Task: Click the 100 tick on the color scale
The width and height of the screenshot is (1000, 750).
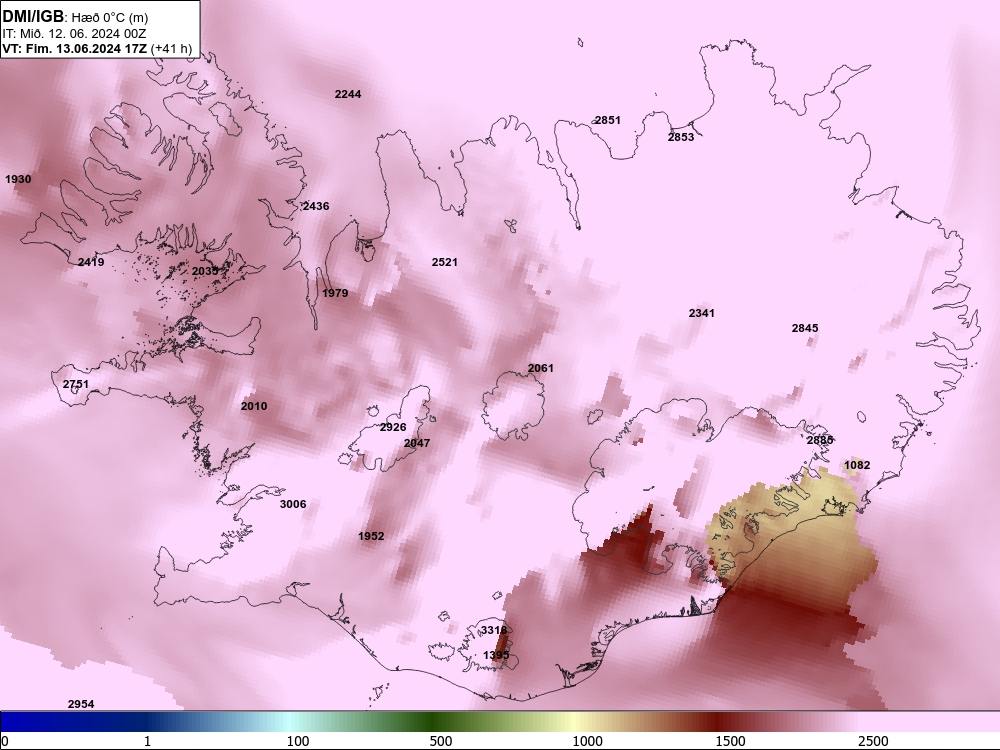Action: pos(298,741)
